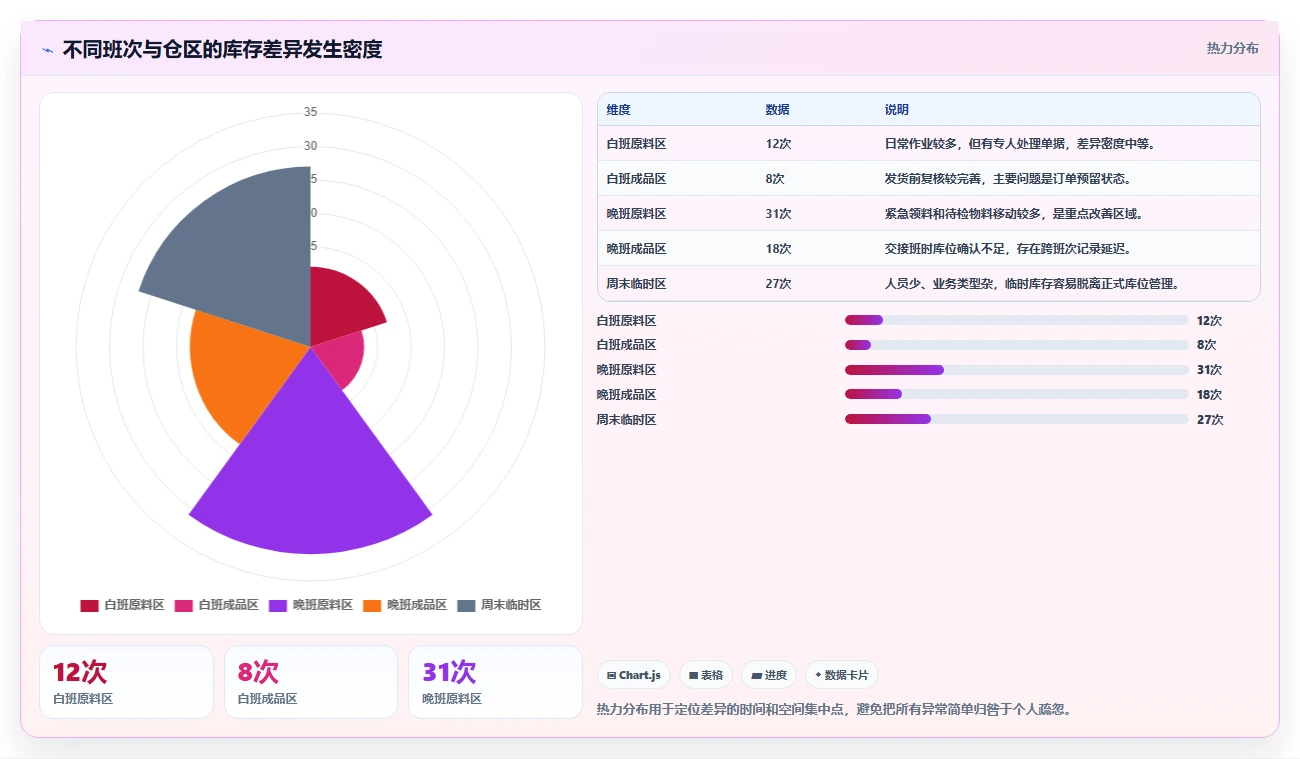1300x759 pixels.
Task: Open the 12次 白班原料区 data card
Action: tap(126, 682)
